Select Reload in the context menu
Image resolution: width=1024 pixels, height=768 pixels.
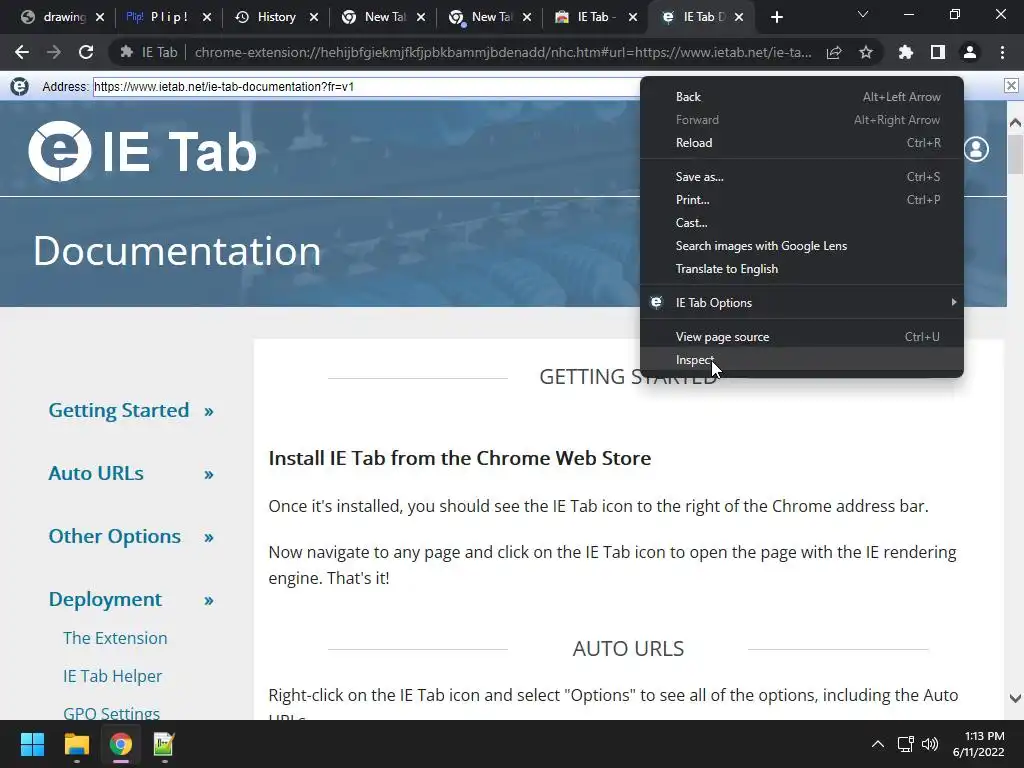coord(801,142)
